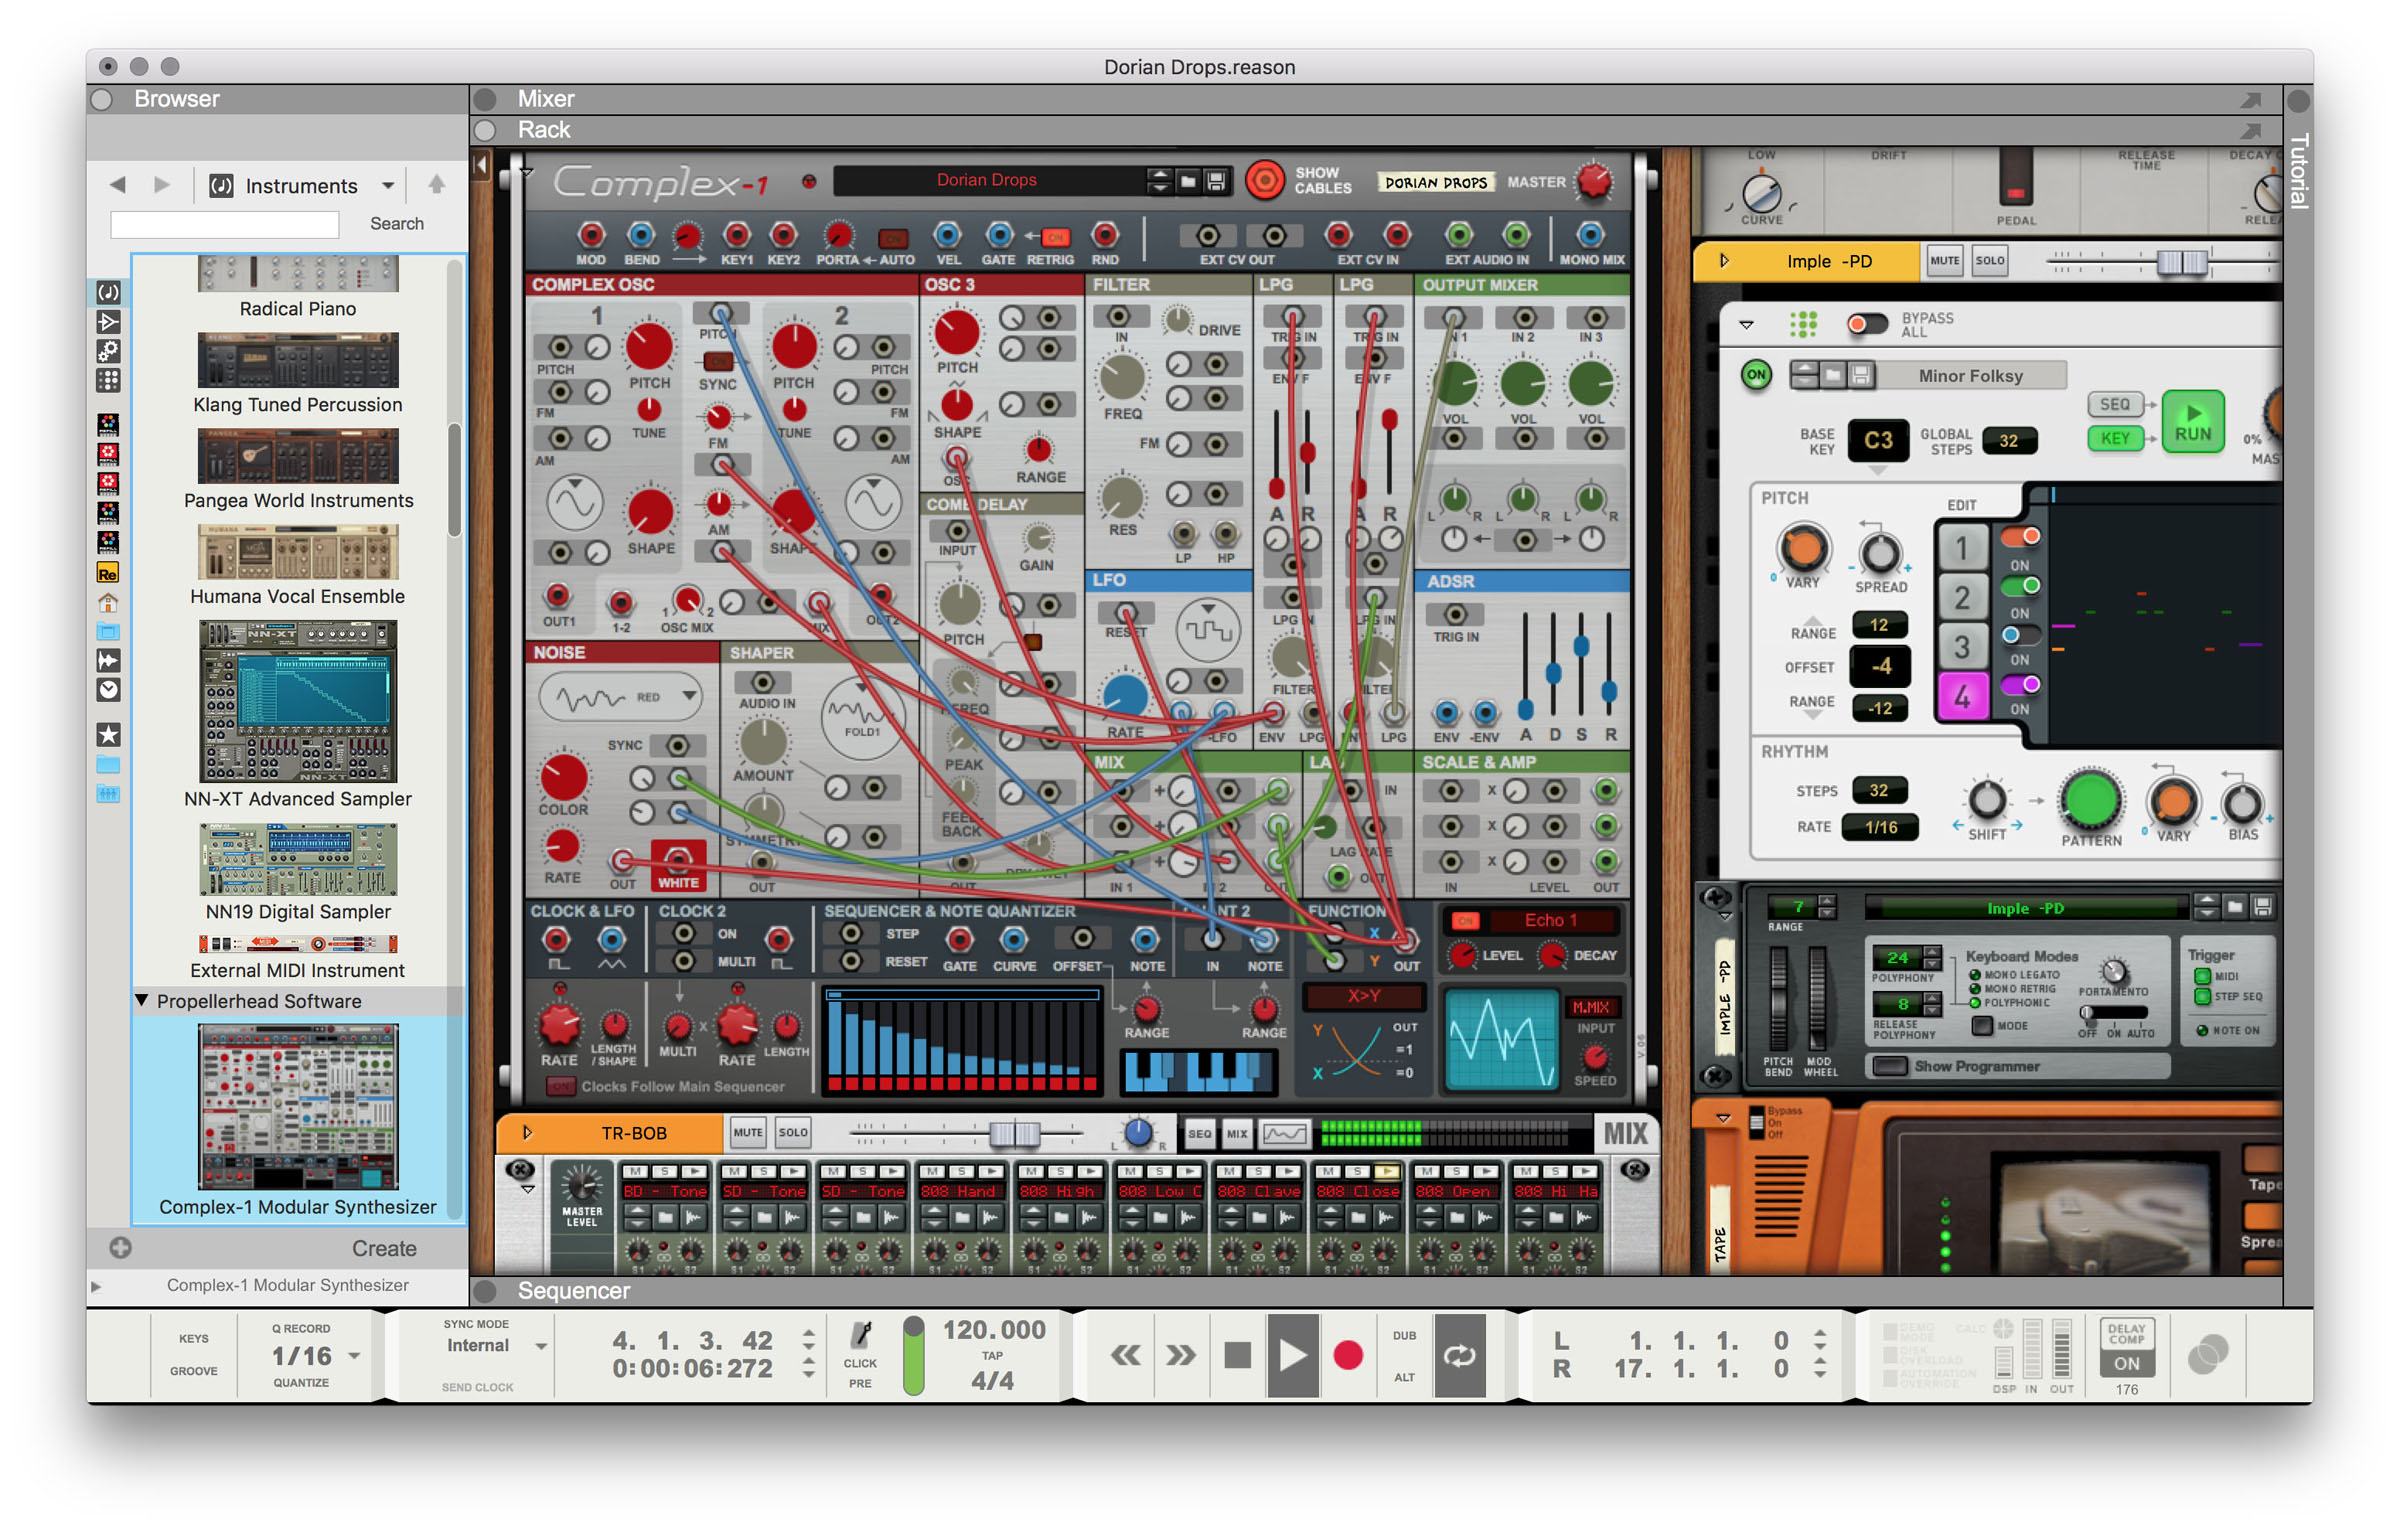Solo the Imple -PD track
The height and width of the screenshot is (1529, 2400).
[1990, 260]
